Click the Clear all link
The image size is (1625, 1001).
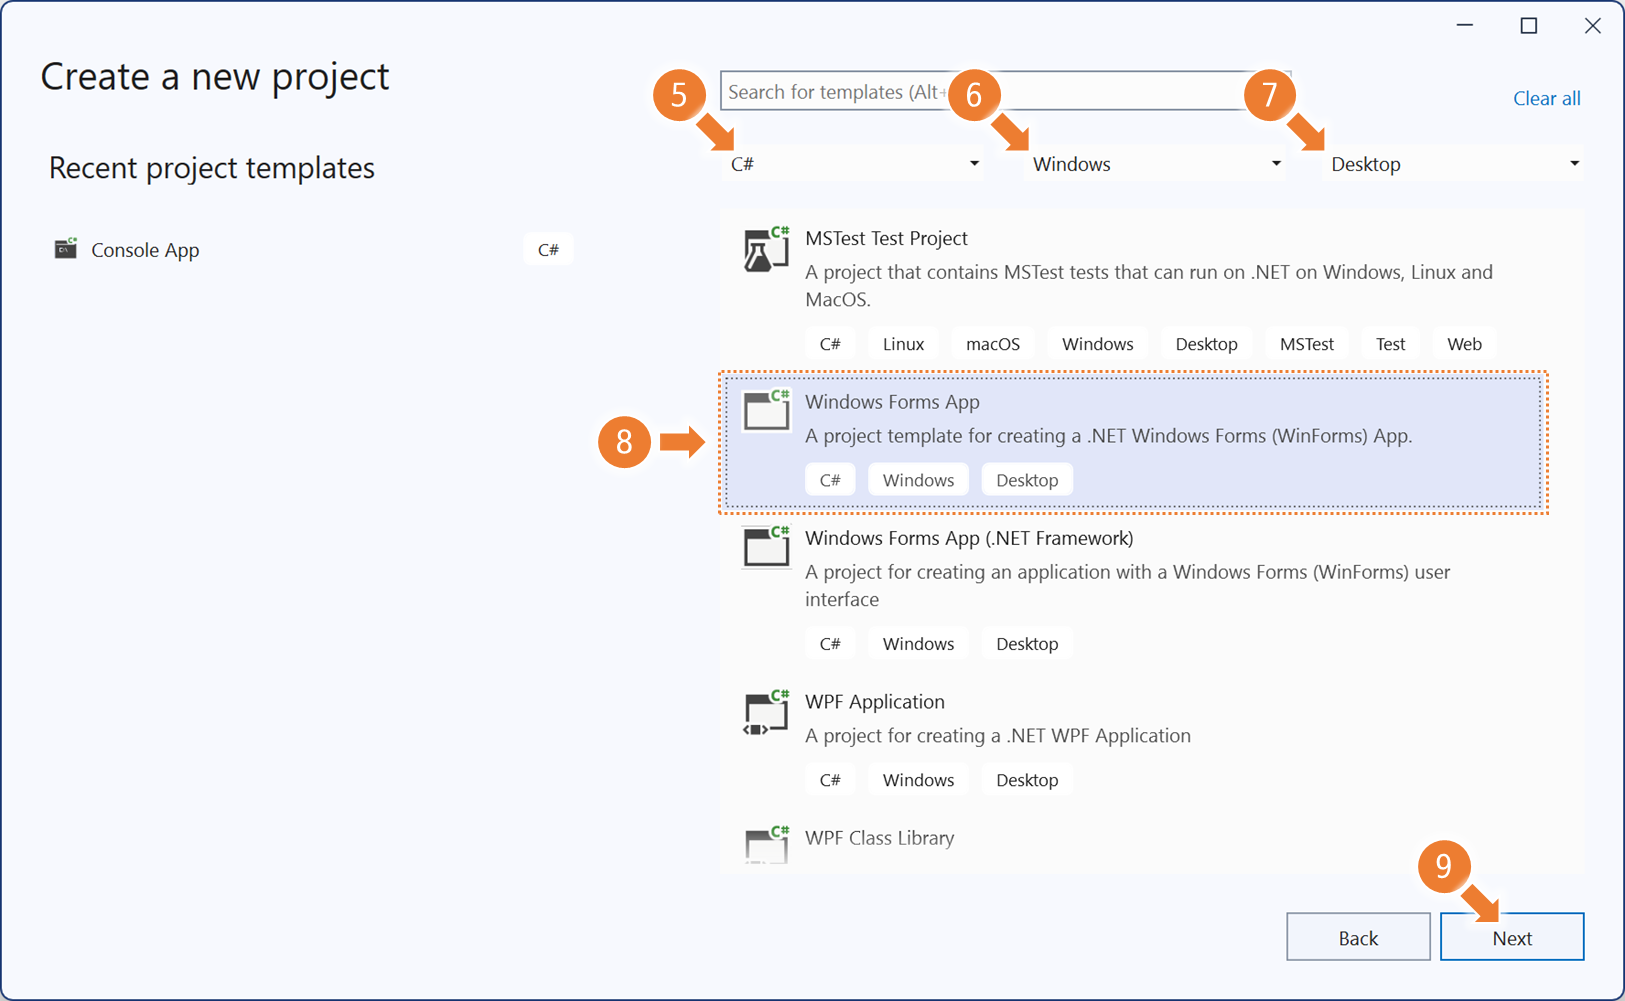tap(1546, 98)
